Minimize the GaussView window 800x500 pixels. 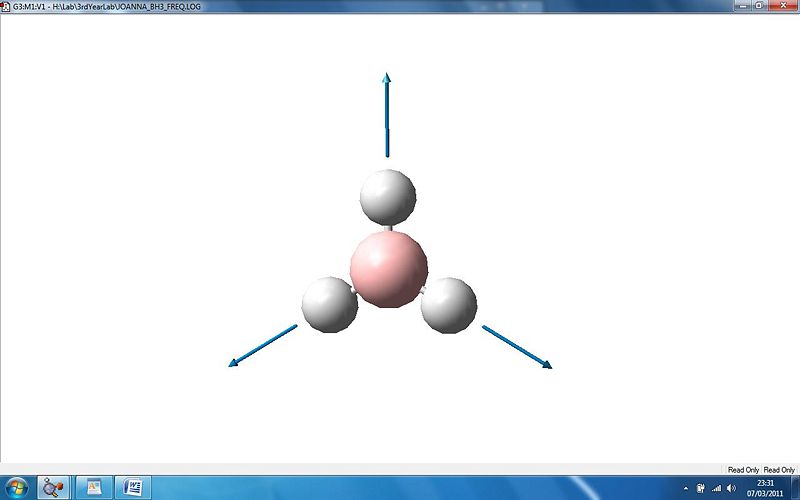(x=742, y=5)
